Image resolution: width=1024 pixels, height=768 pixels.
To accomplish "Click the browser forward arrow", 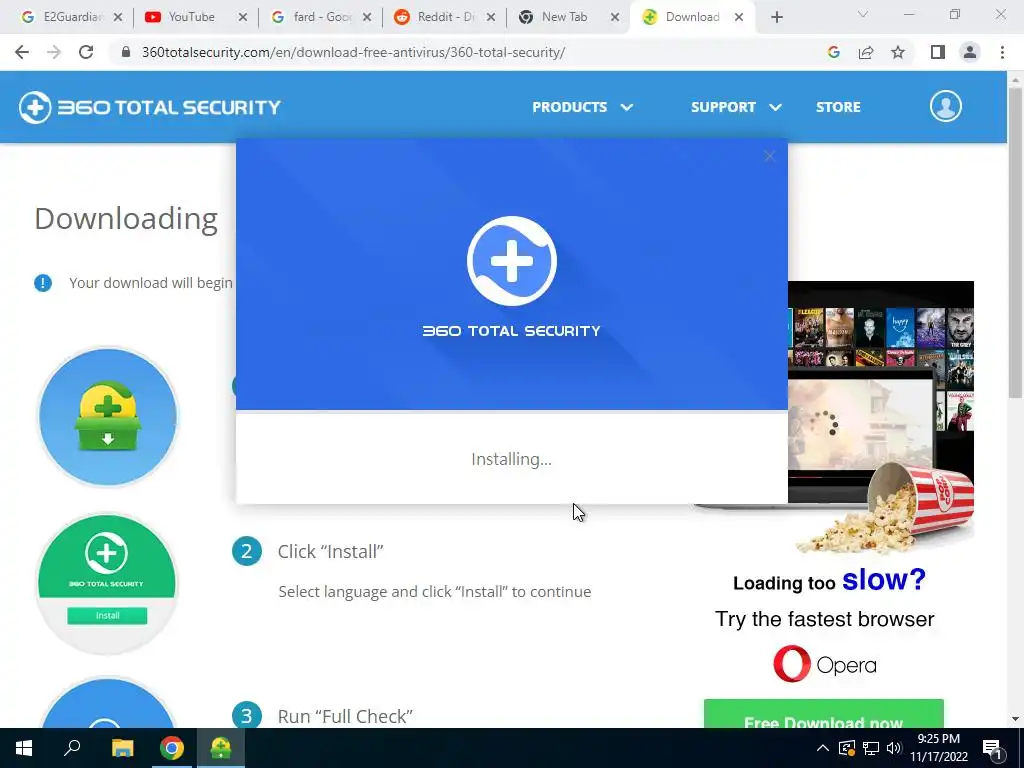I will point(54,52).
